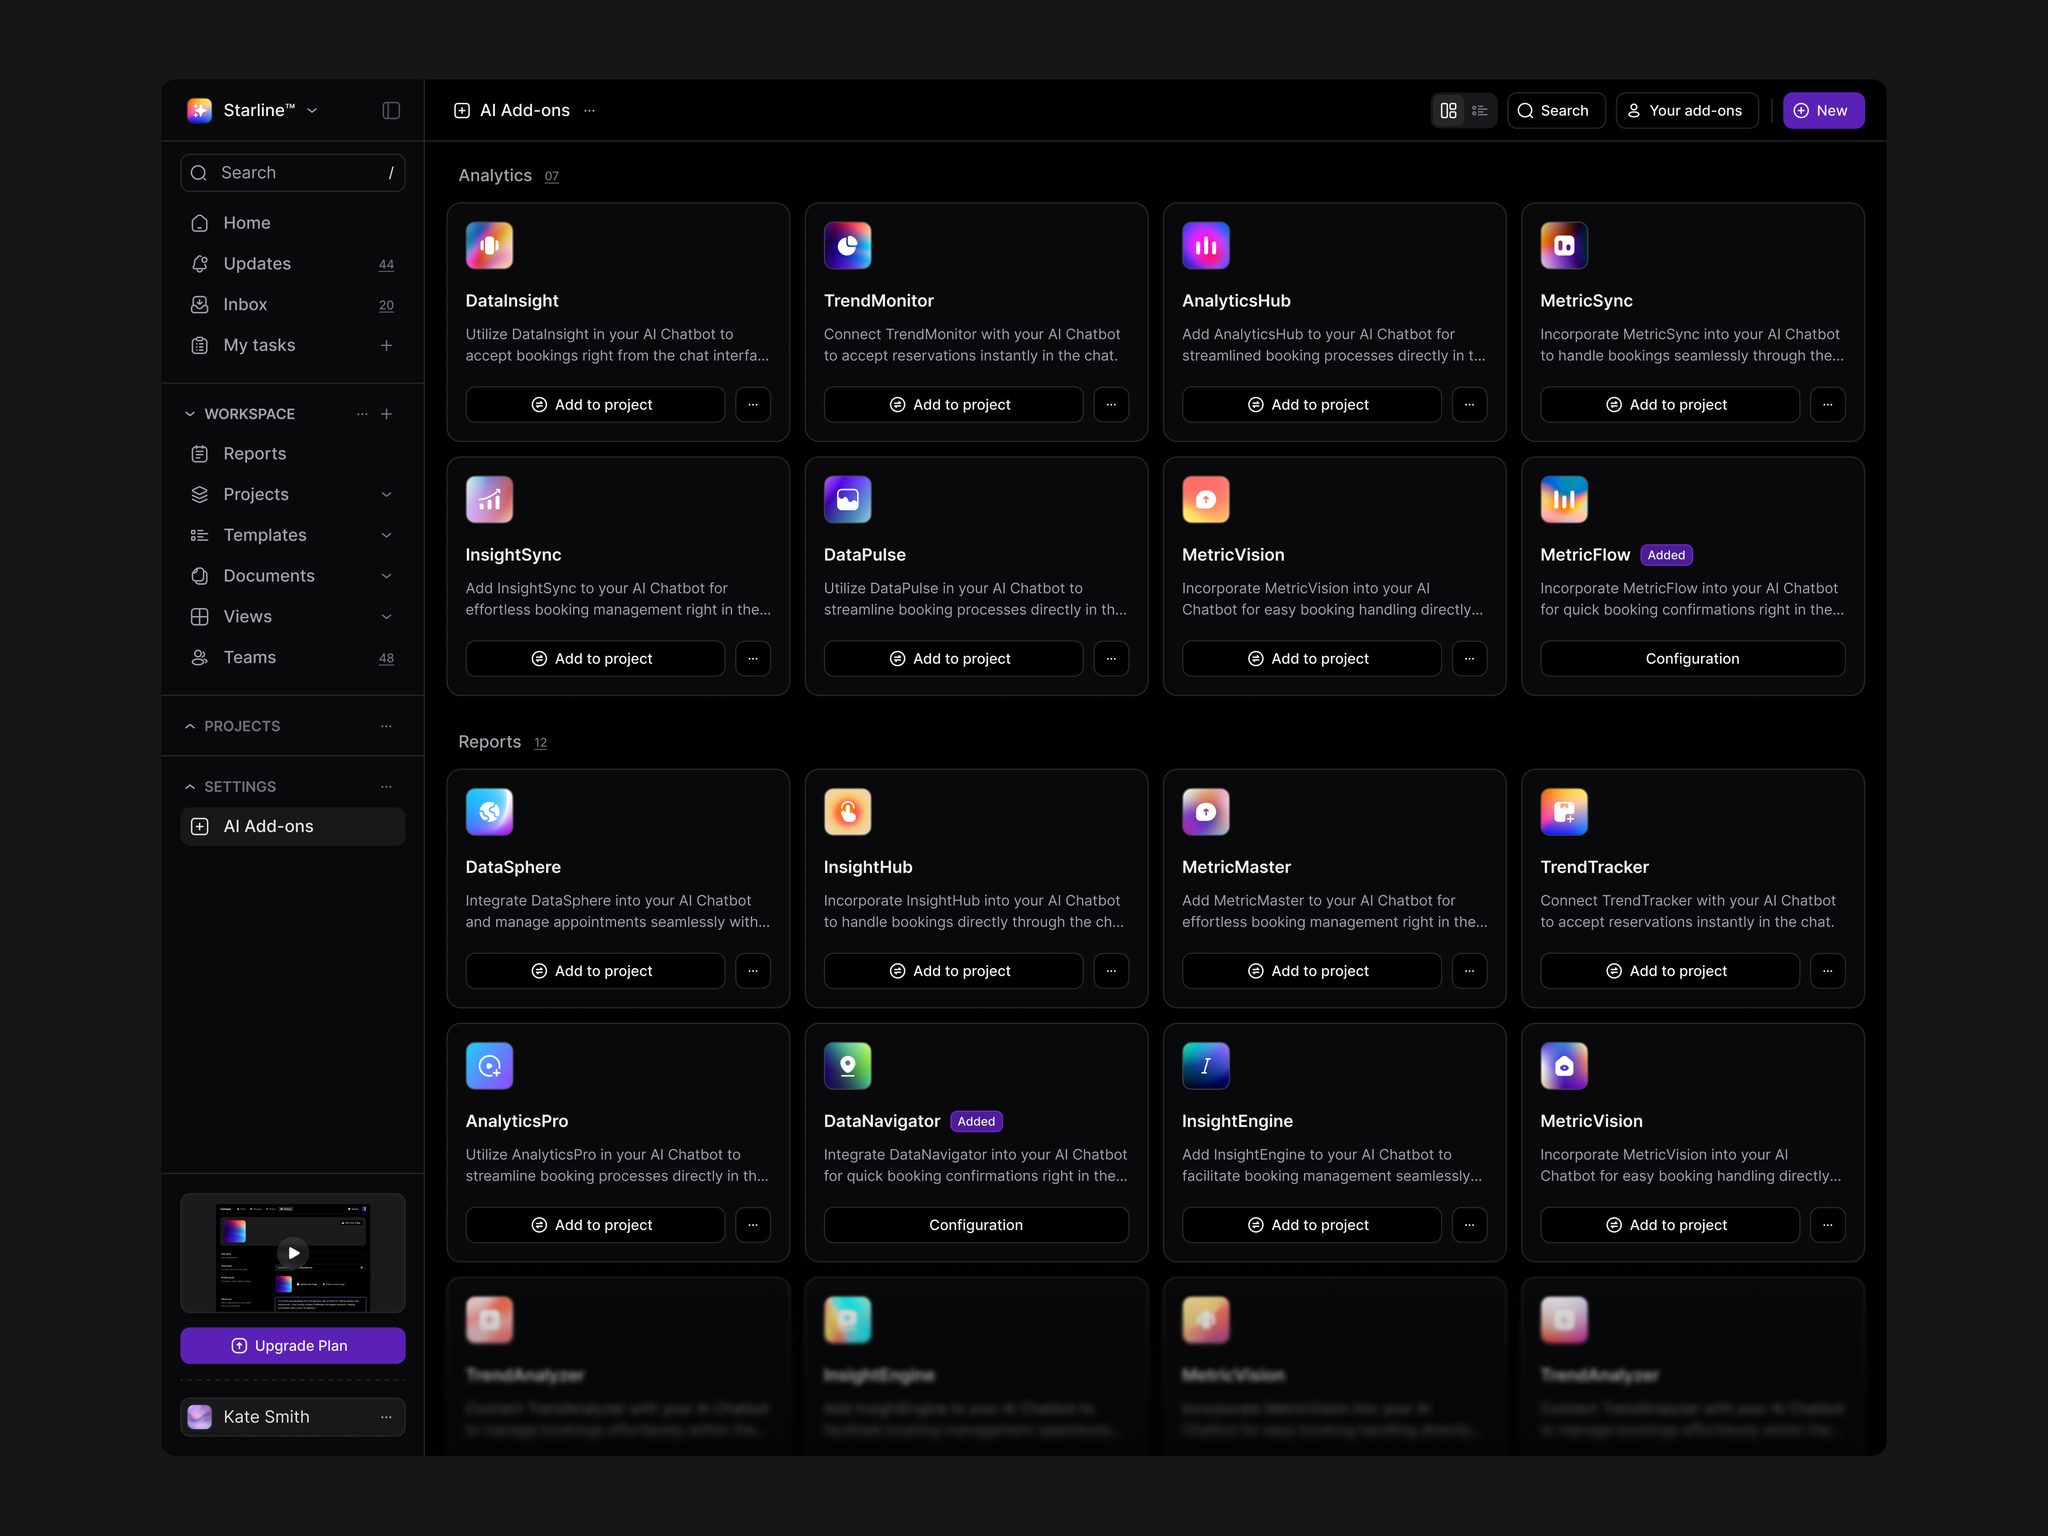Click the Analytics section count 07
The height and width of the screenshot is (1536, 2048).
tap(551, 176)
